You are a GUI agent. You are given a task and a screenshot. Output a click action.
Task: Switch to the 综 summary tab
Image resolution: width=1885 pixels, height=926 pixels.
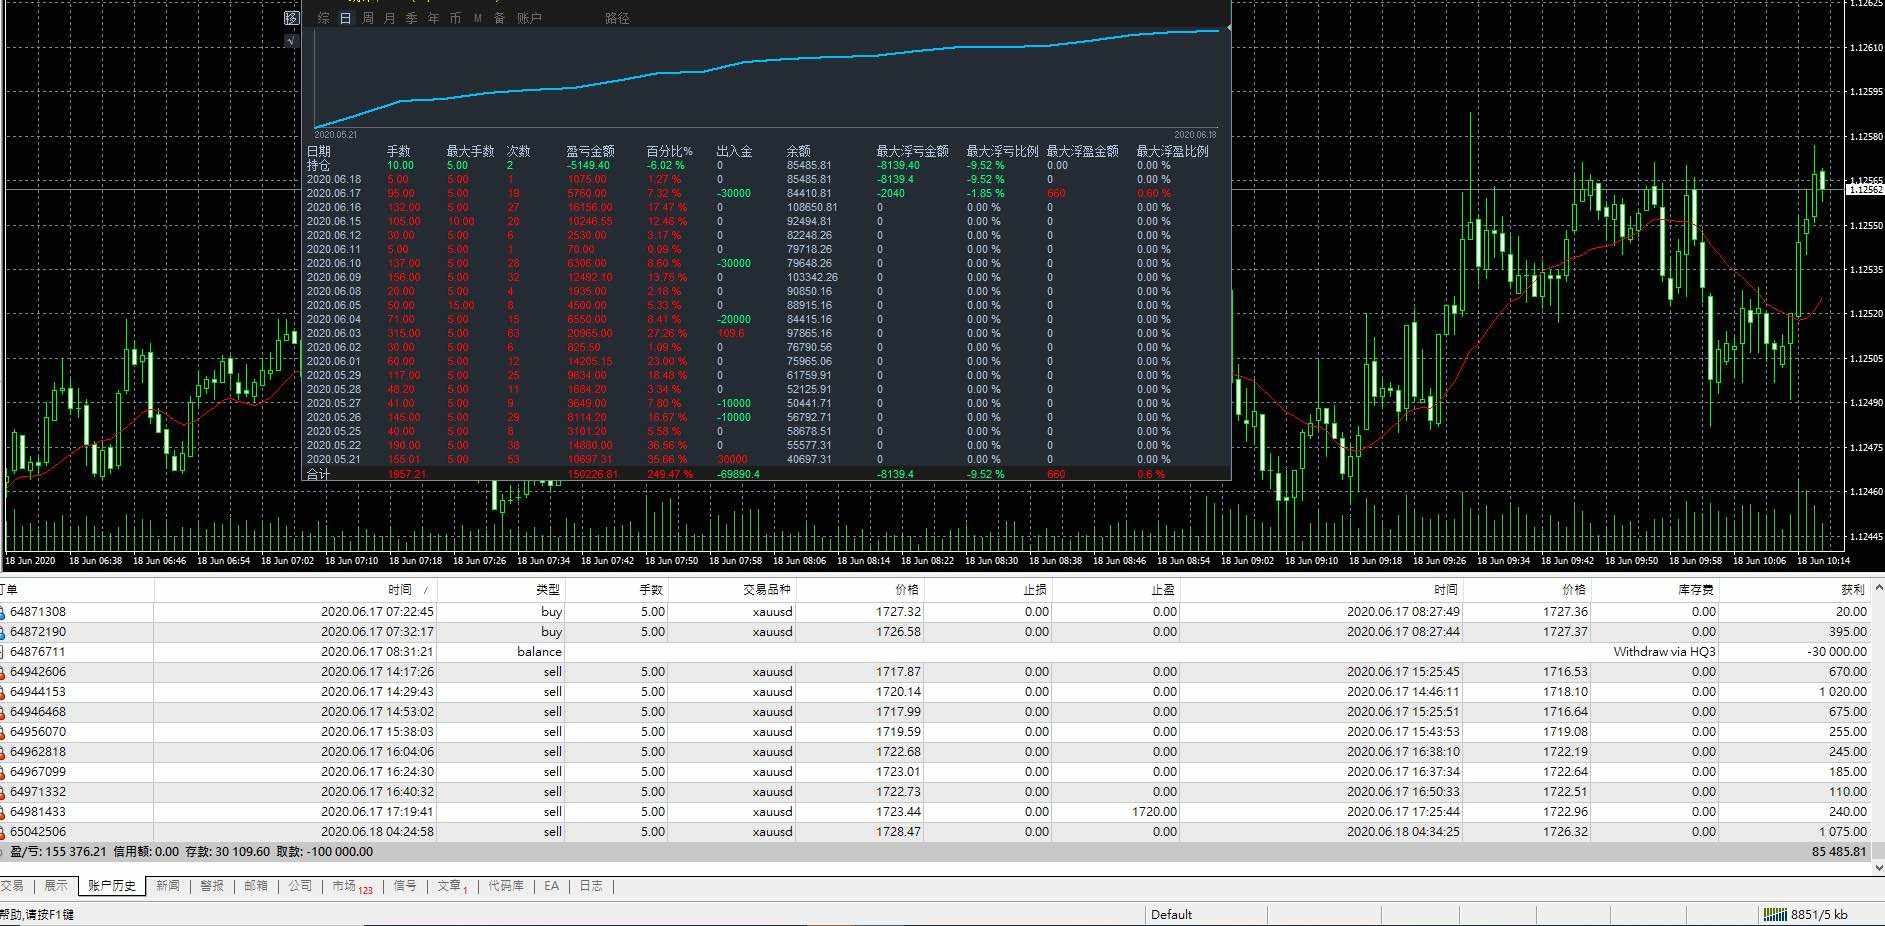tap(323, 18)
